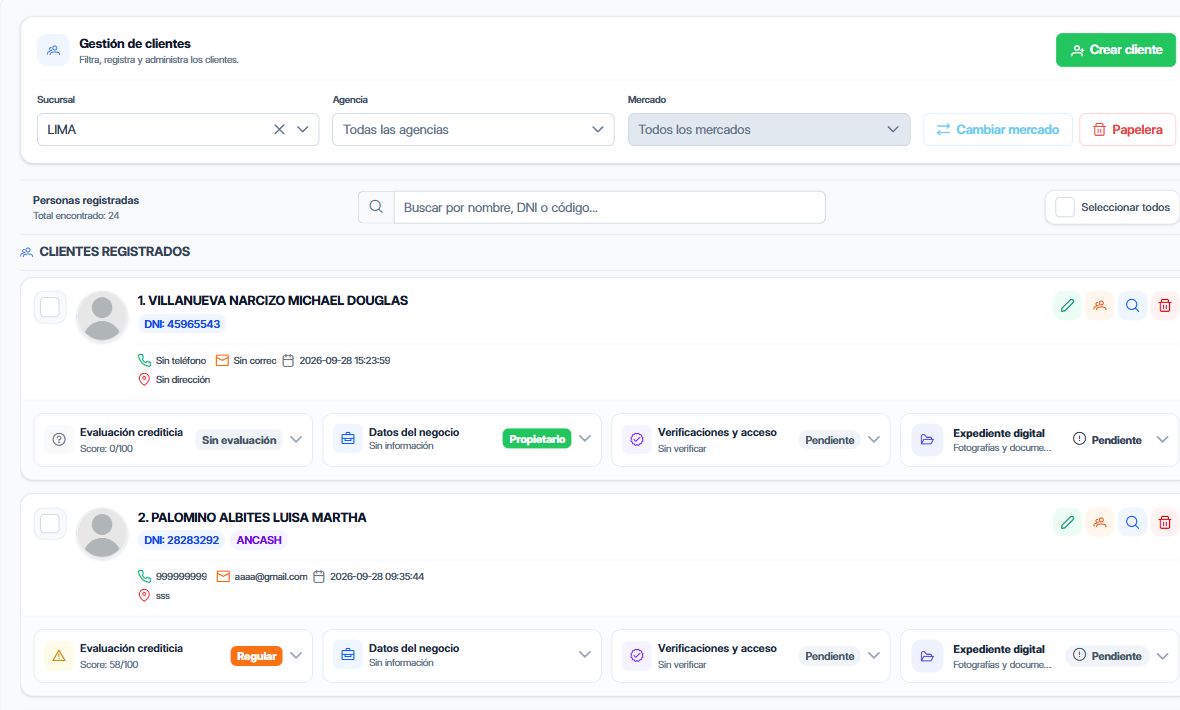Click people icon on Palomino Albites row
This screenshot has width=1180, height=710.
pos(1099,523)
